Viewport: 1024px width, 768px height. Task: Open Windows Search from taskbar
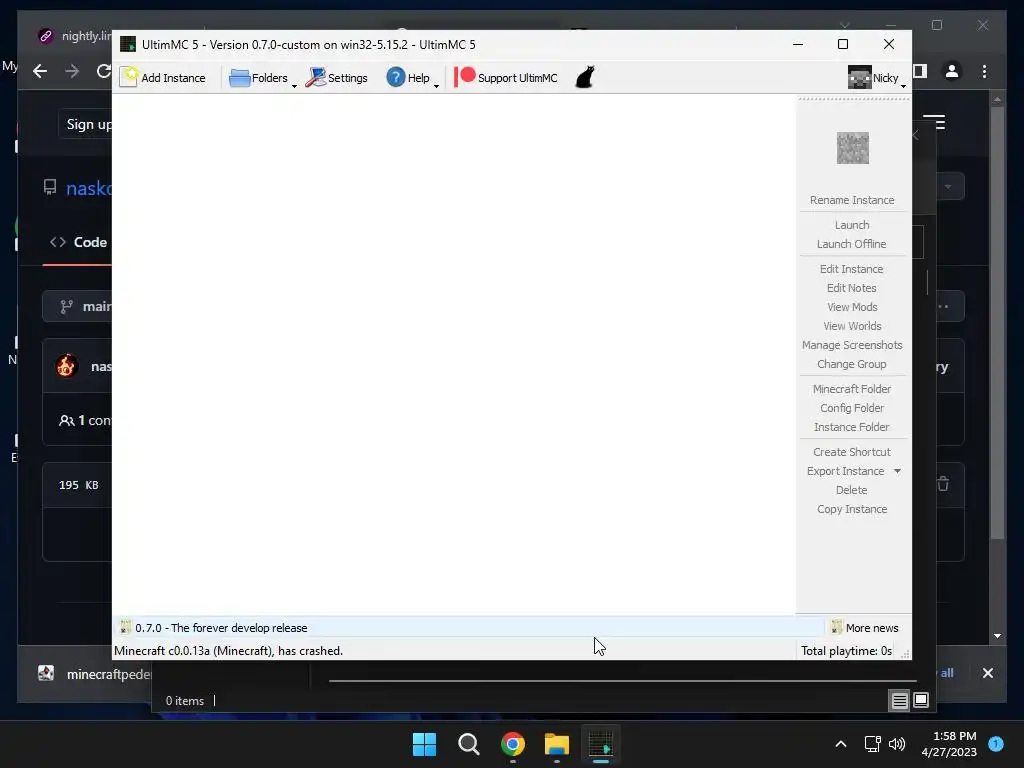[x=468, y=744]
